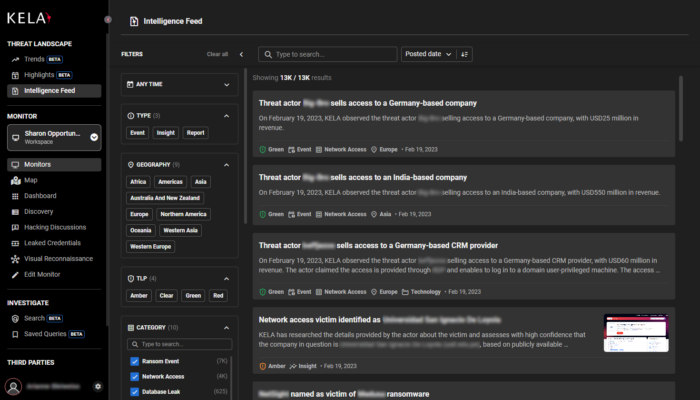Screen dimensions: 700x400
Task: Select the Africa geography chip
Action: click(138, 182)
